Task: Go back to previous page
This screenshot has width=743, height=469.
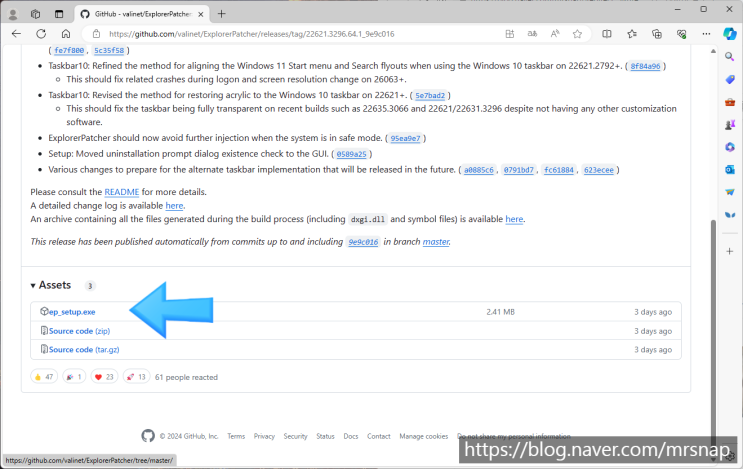Action: click(x=17, y=34)
